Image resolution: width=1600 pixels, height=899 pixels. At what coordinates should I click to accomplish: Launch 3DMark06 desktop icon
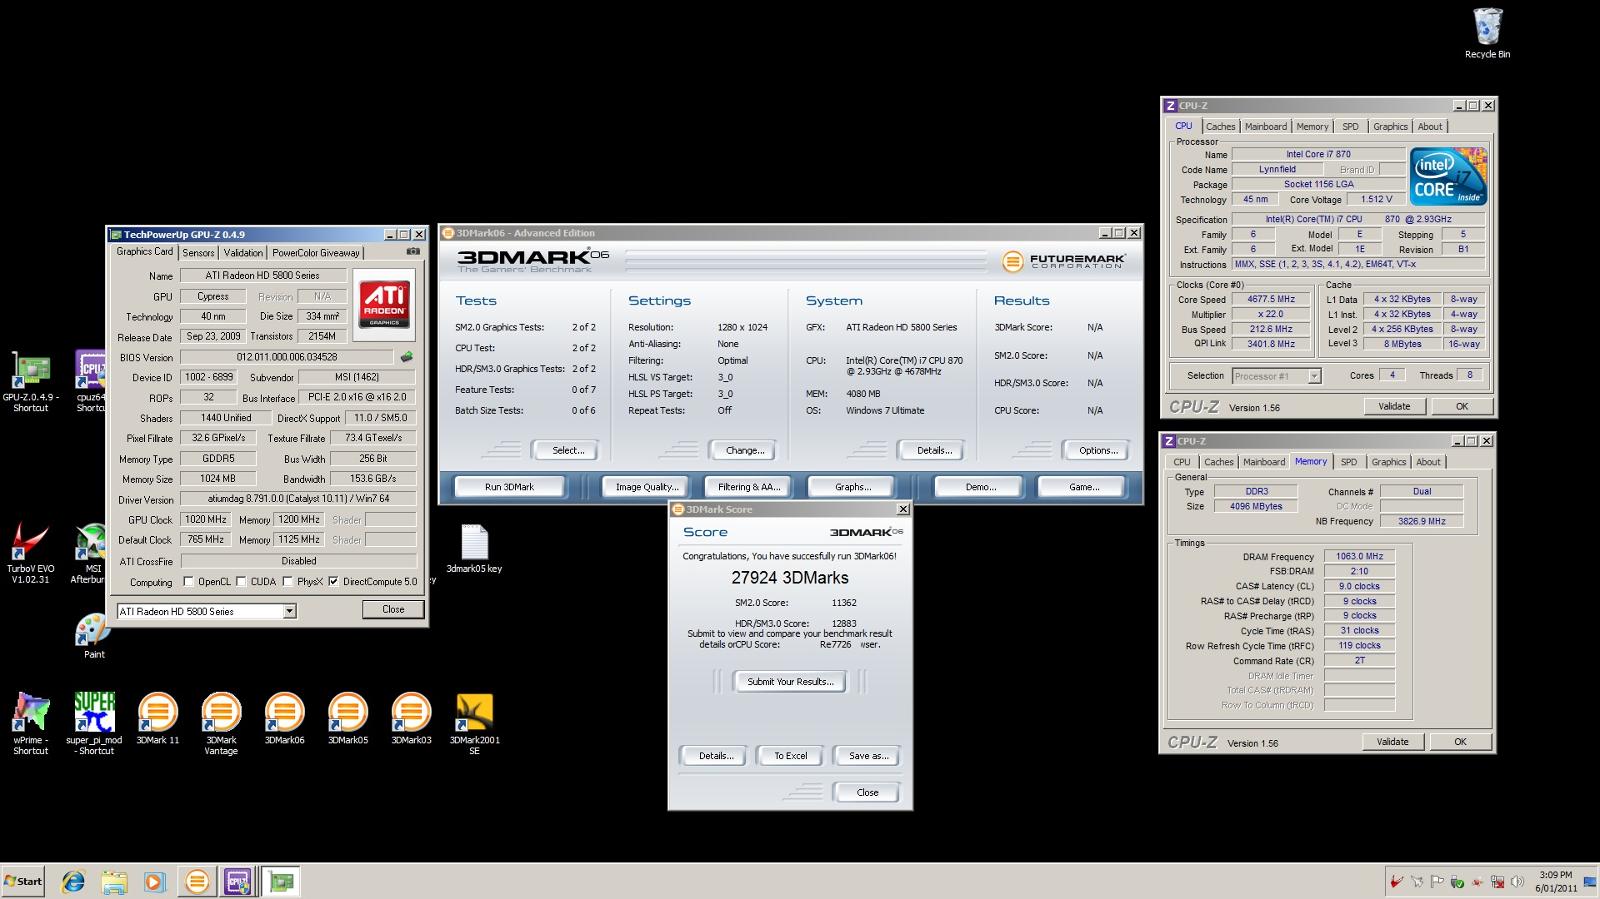click(284, 718)
